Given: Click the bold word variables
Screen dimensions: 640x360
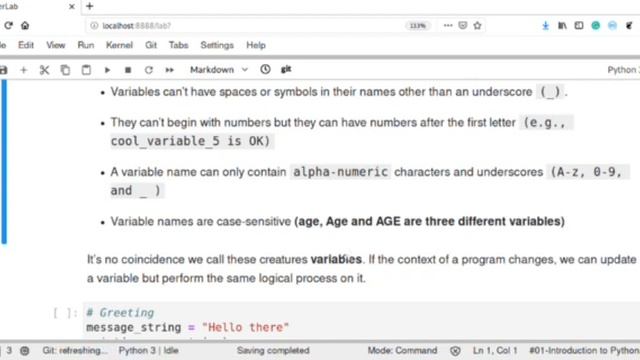Looking at the screenshot, I should (336, 259).
